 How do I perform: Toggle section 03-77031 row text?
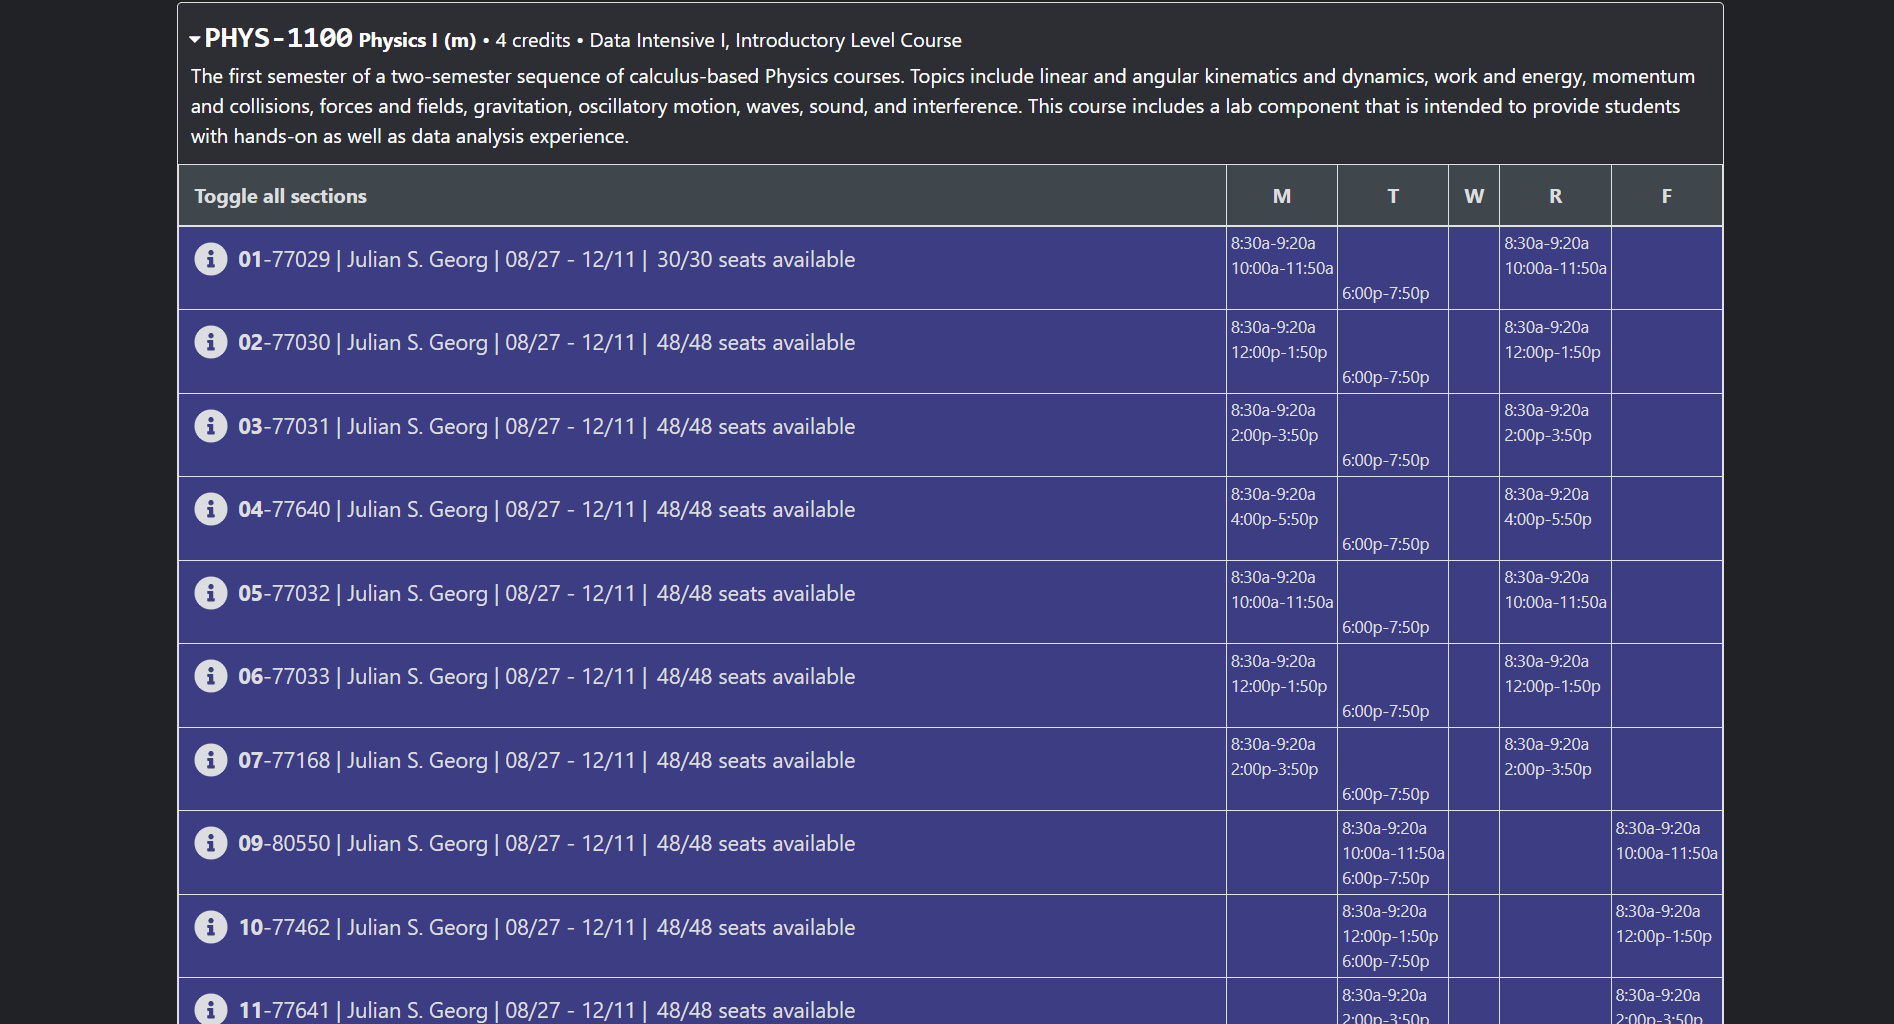point(546,427)
